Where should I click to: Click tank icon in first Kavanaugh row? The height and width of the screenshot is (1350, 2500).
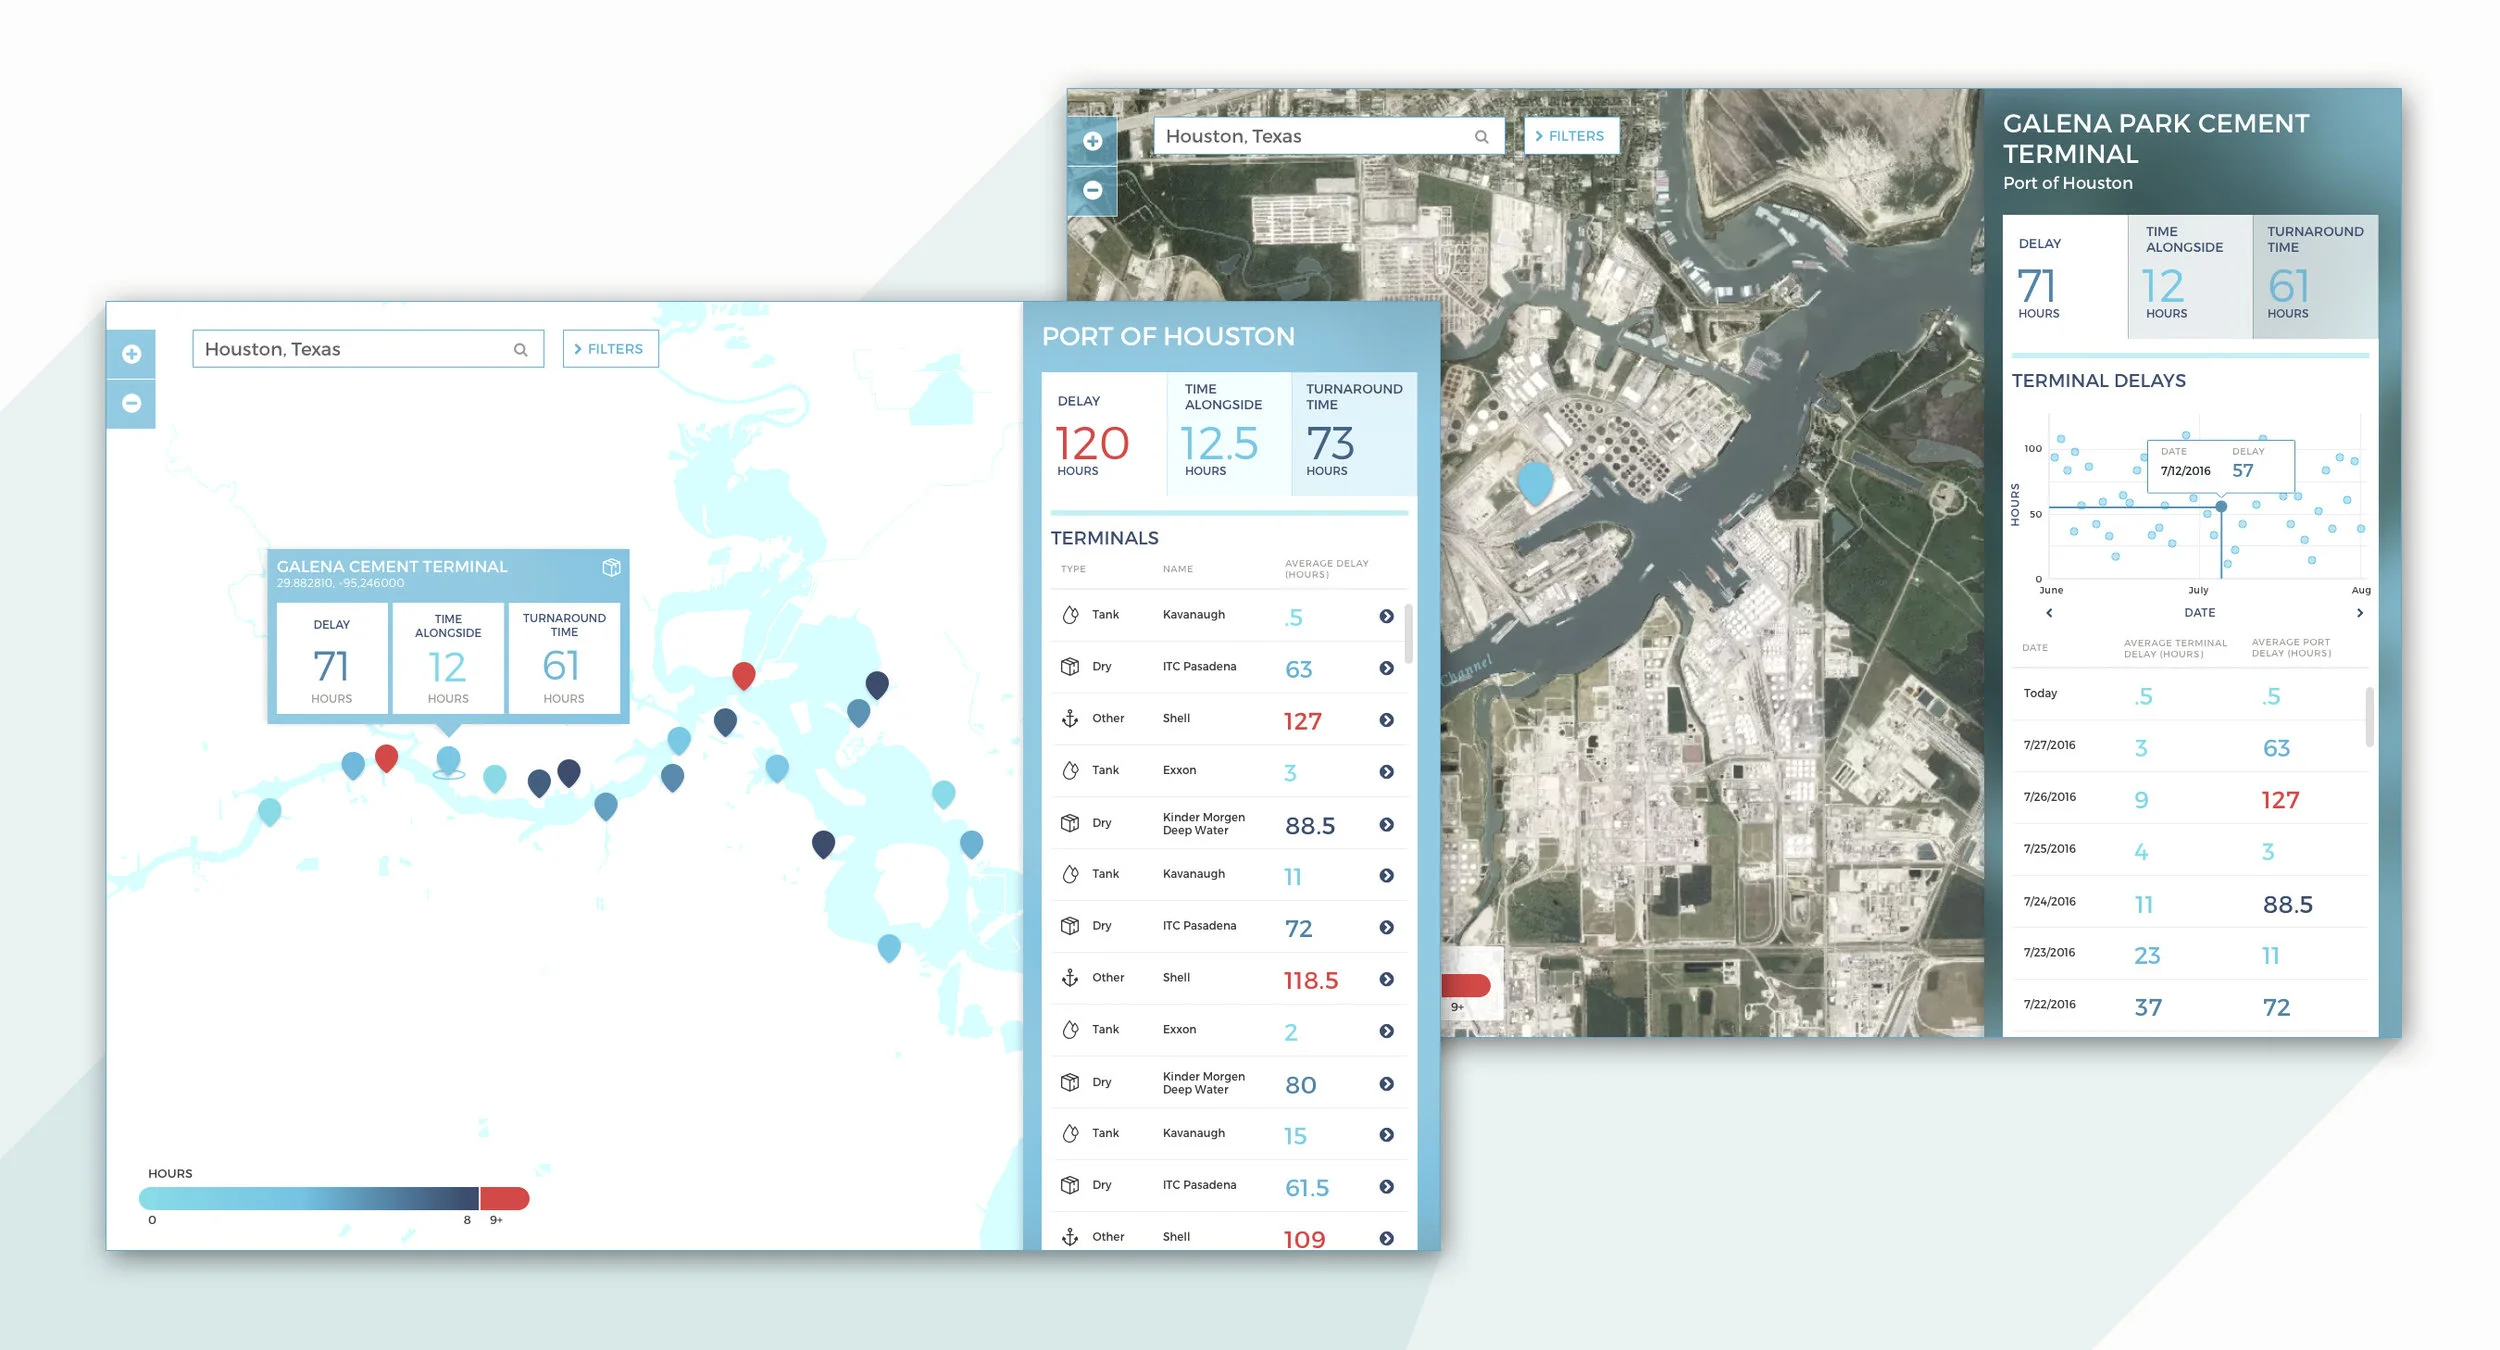click(x=1070, y=615)
